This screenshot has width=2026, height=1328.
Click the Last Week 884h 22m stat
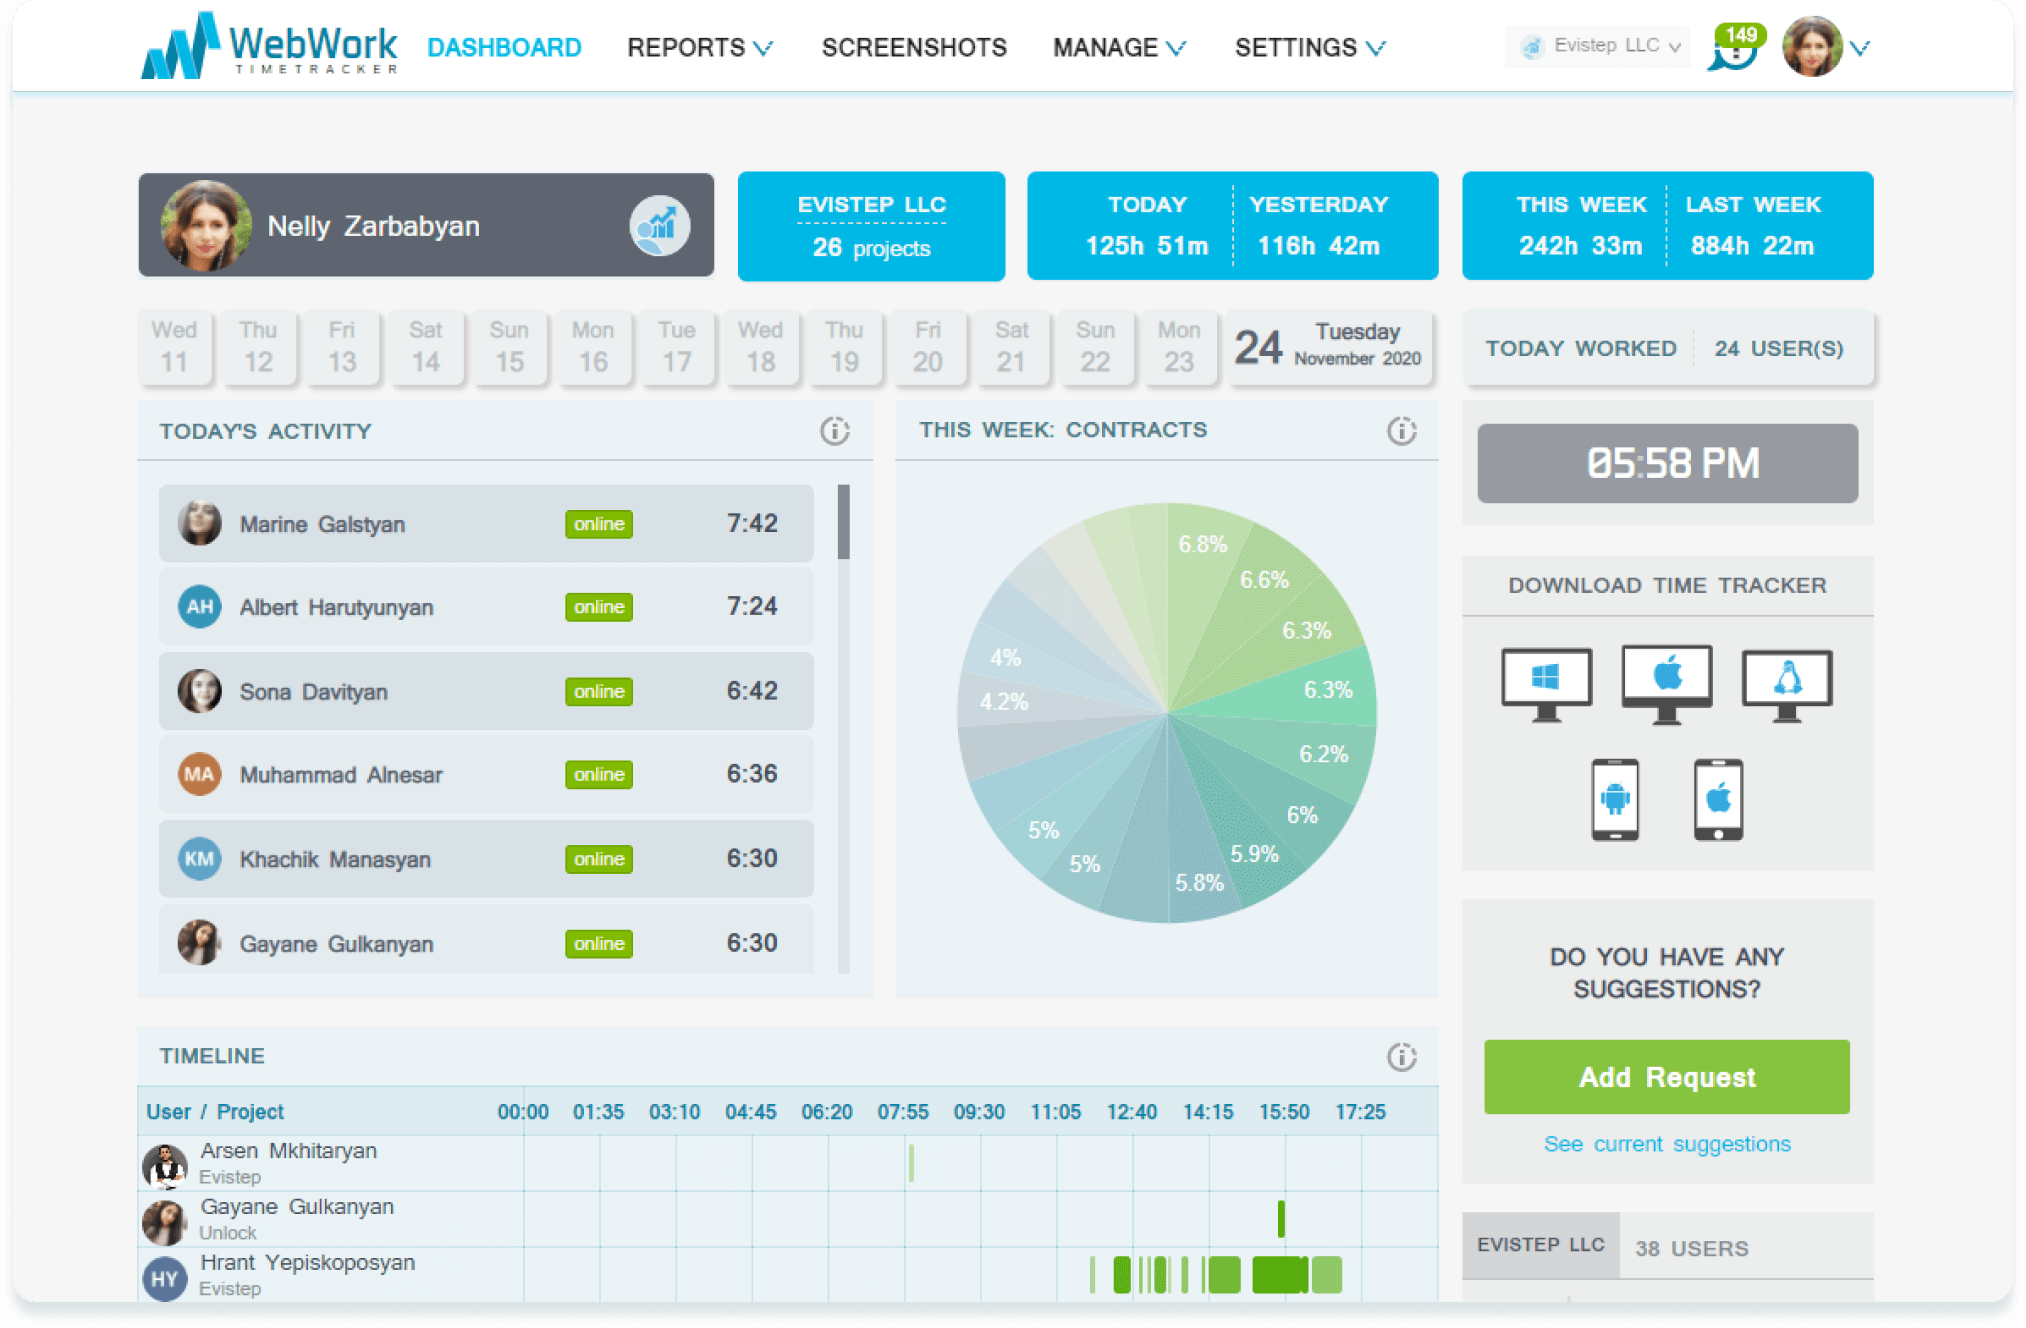click(1752, 226)
